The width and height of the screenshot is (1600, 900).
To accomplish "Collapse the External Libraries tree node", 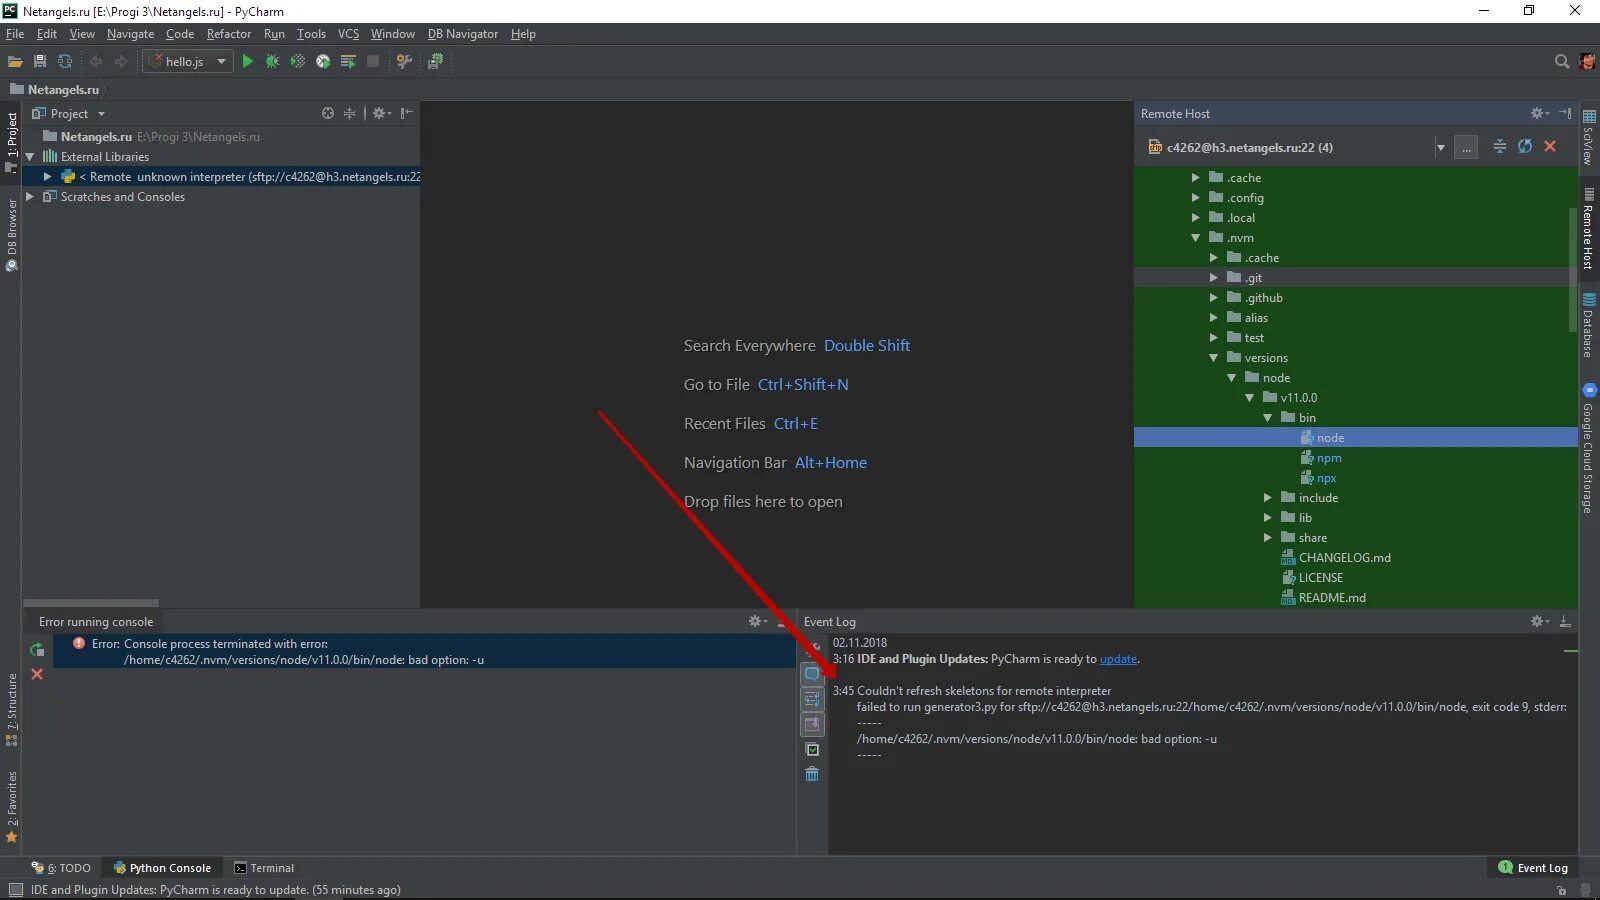I will [x=30, y=157].
